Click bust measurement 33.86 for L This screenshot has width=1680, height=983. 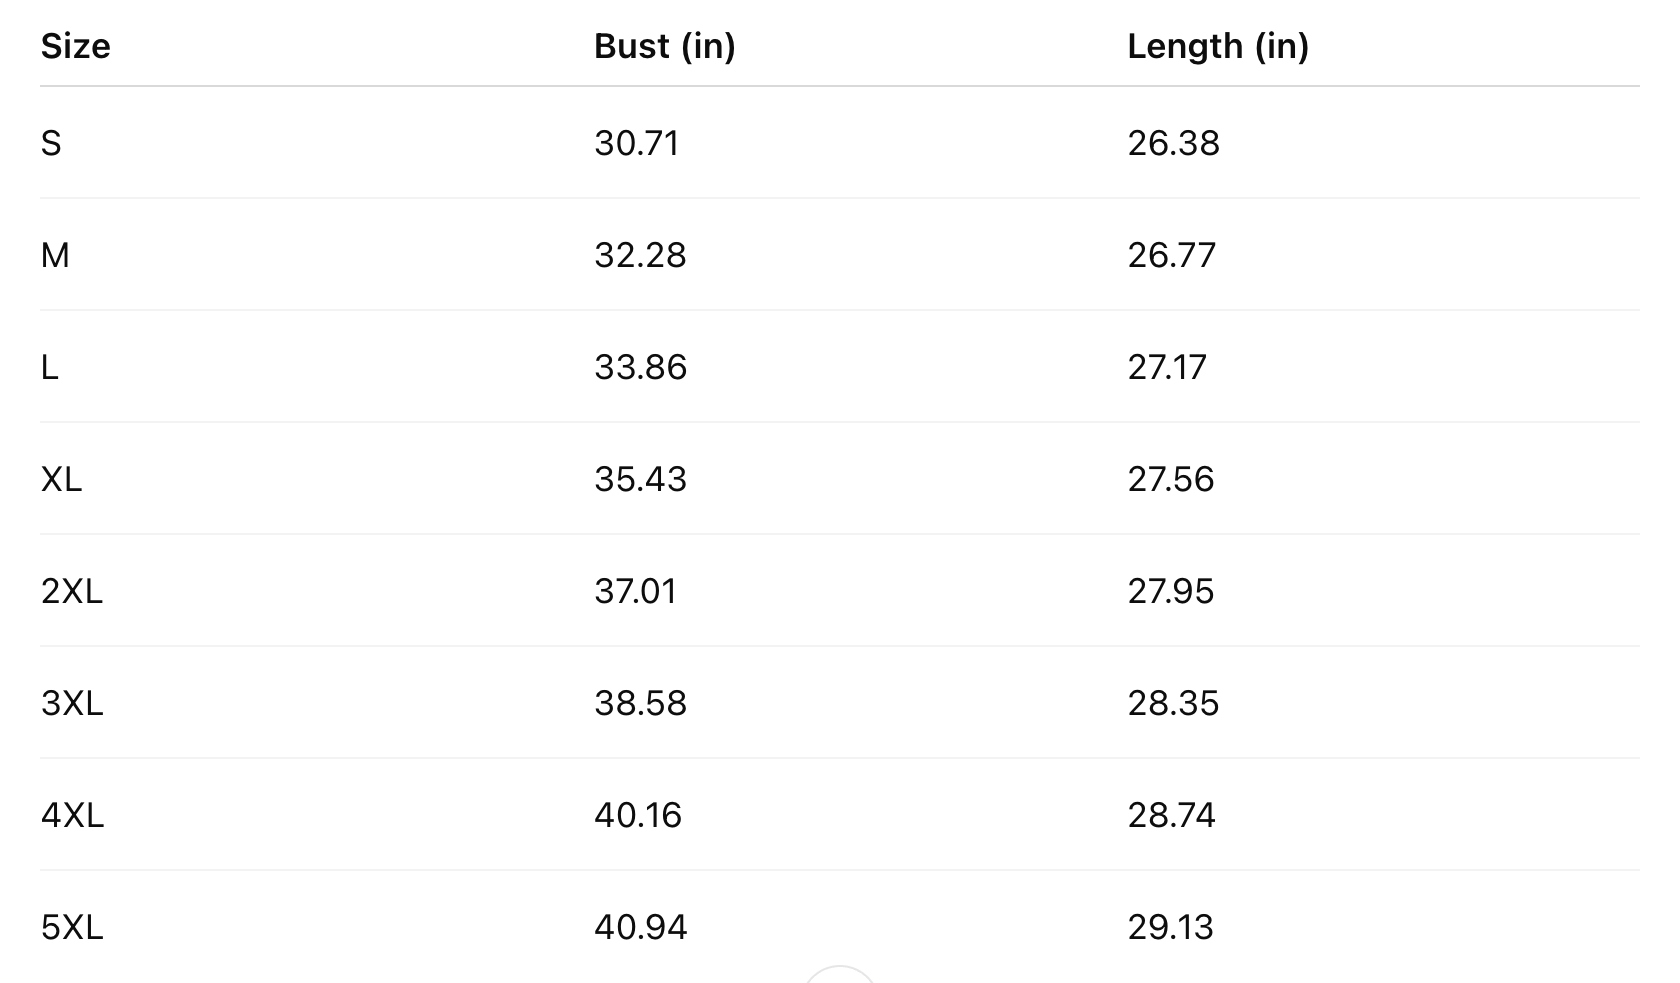pyautogui.click(x=640, y=368)
